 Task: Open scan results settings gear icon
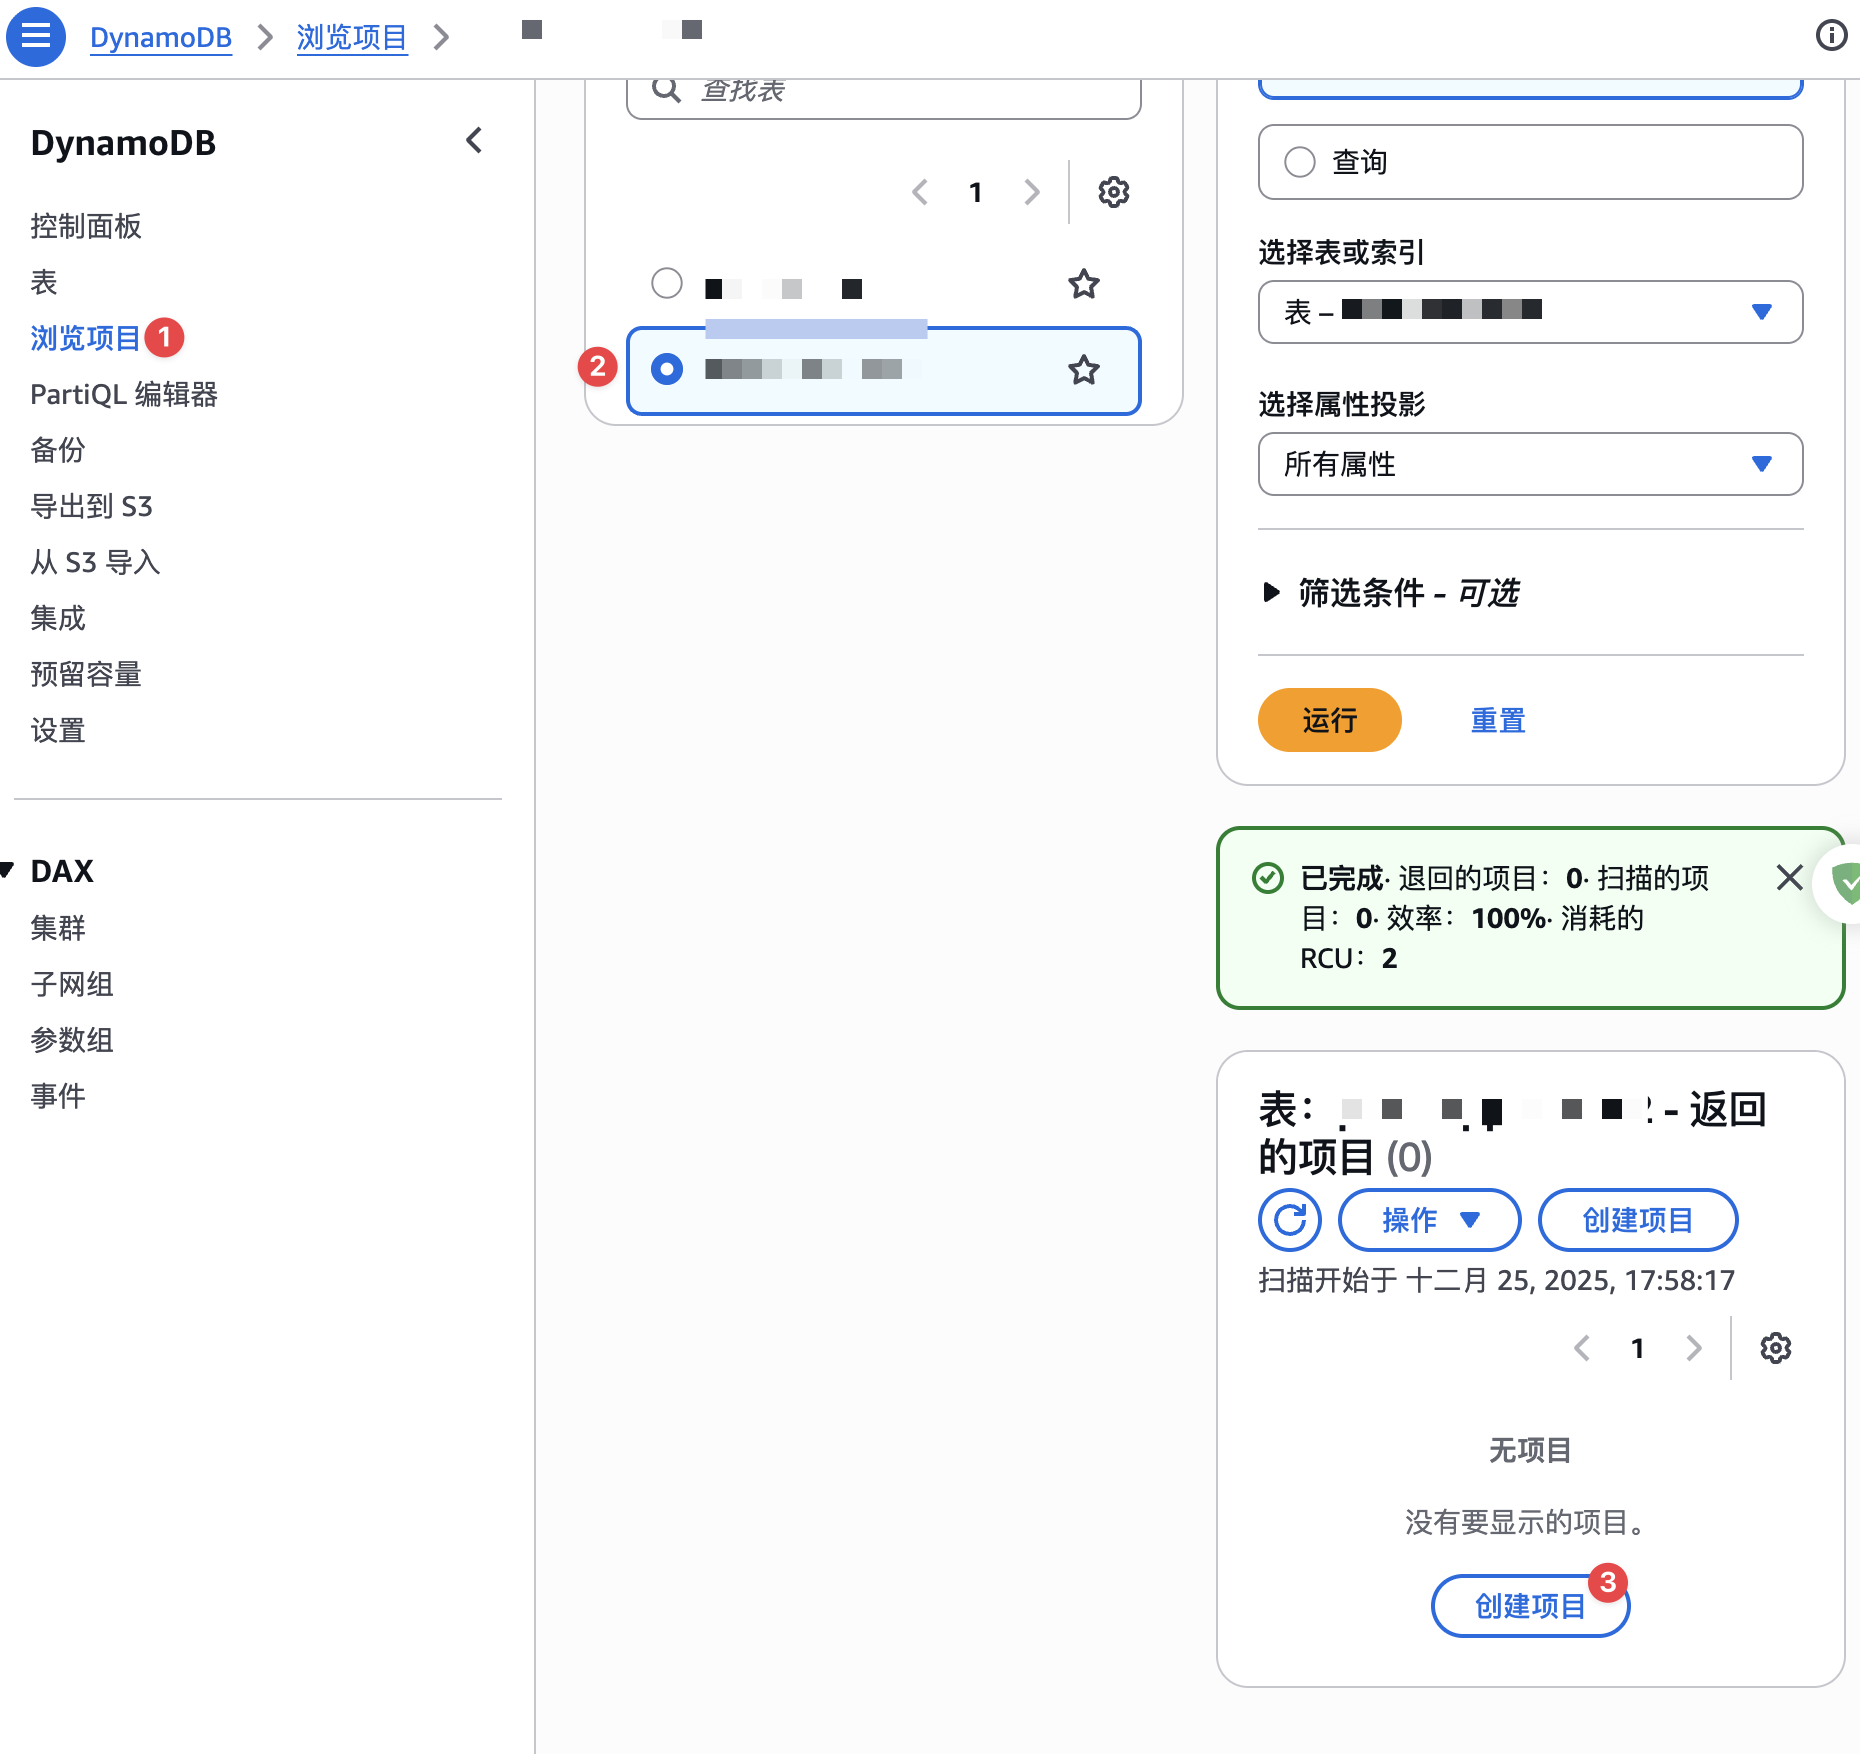(x=1775, y=1348)
